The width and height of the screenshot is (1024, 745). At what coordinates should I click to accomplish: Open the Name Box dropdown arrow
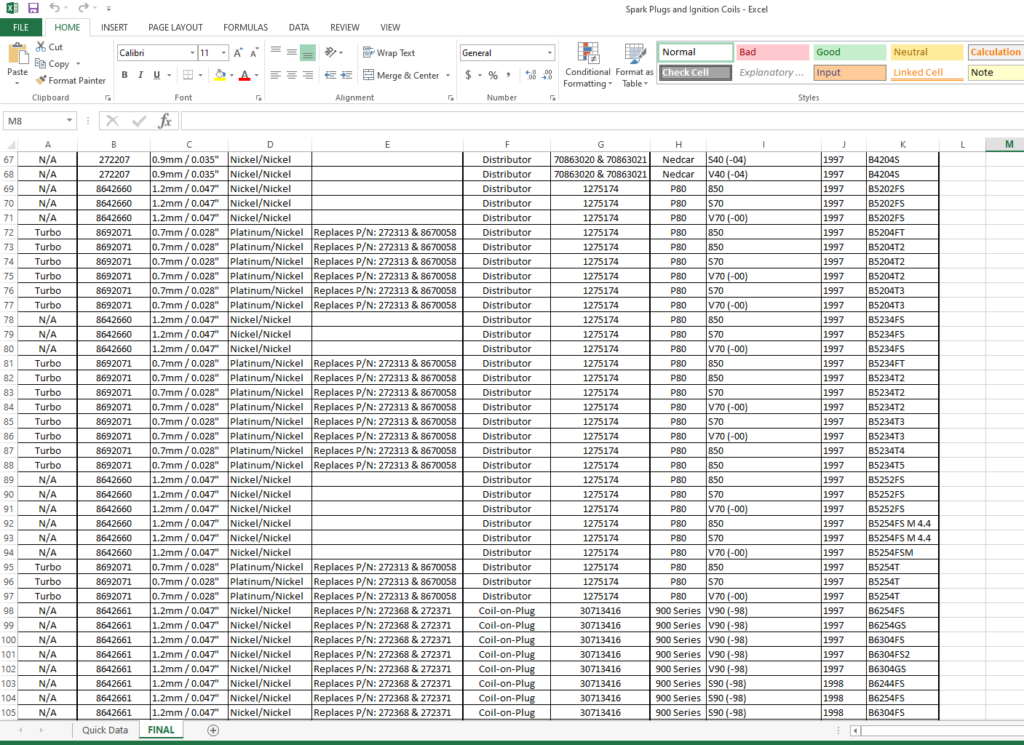[x=70, y=120]
